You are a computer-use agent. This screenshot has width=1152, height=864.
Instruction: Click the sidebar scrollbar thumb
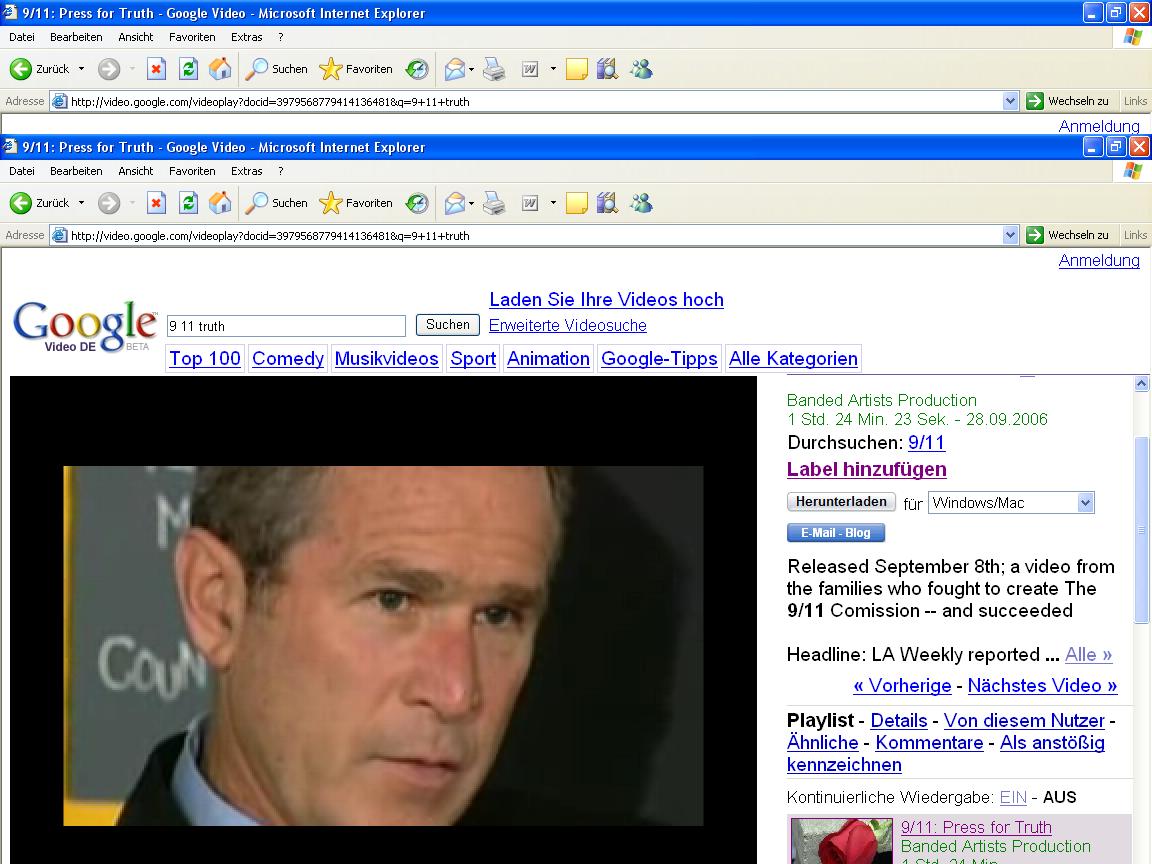(x=1141, y=530)
